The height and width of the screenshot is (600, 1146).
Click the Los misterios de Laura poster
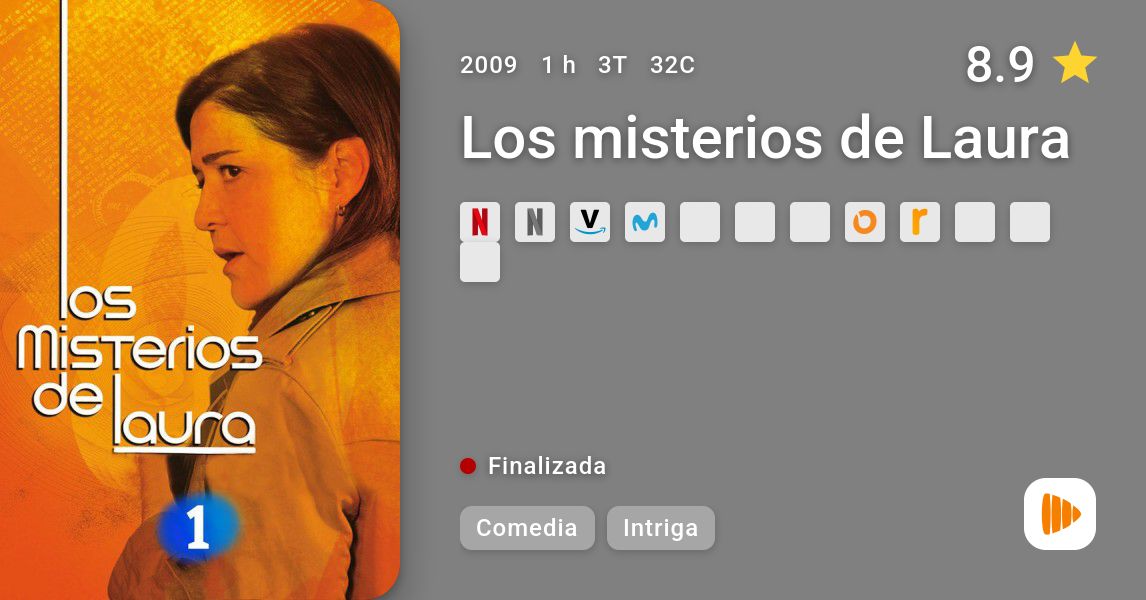[200, 300]
